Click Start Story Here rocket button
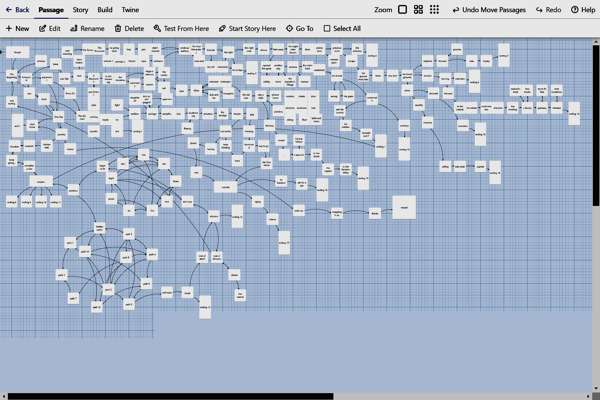The width and height of the screenshot is (600, 400). pyautogui.click(x=247, y=29)
